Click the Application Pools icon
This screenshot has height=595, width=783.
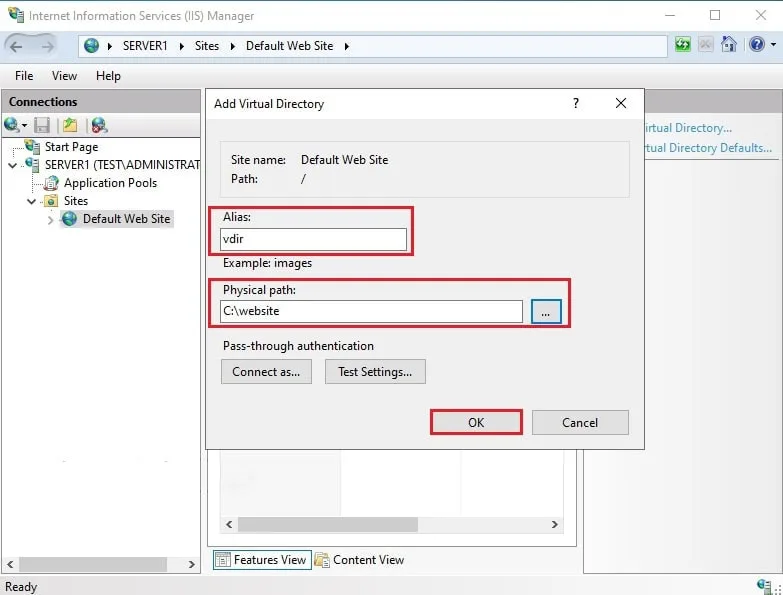[x=51, y=183]
